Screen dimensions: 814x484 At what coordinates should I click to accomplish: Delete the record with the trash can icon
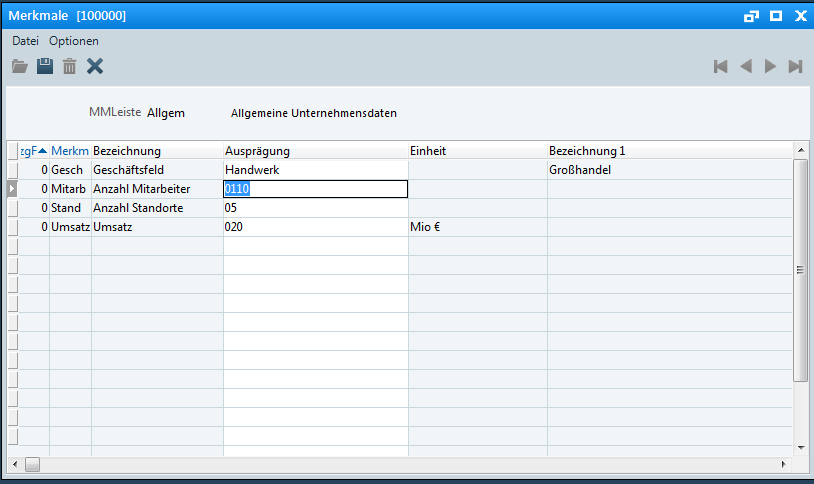pyautogui.click(x=70, y=66)
